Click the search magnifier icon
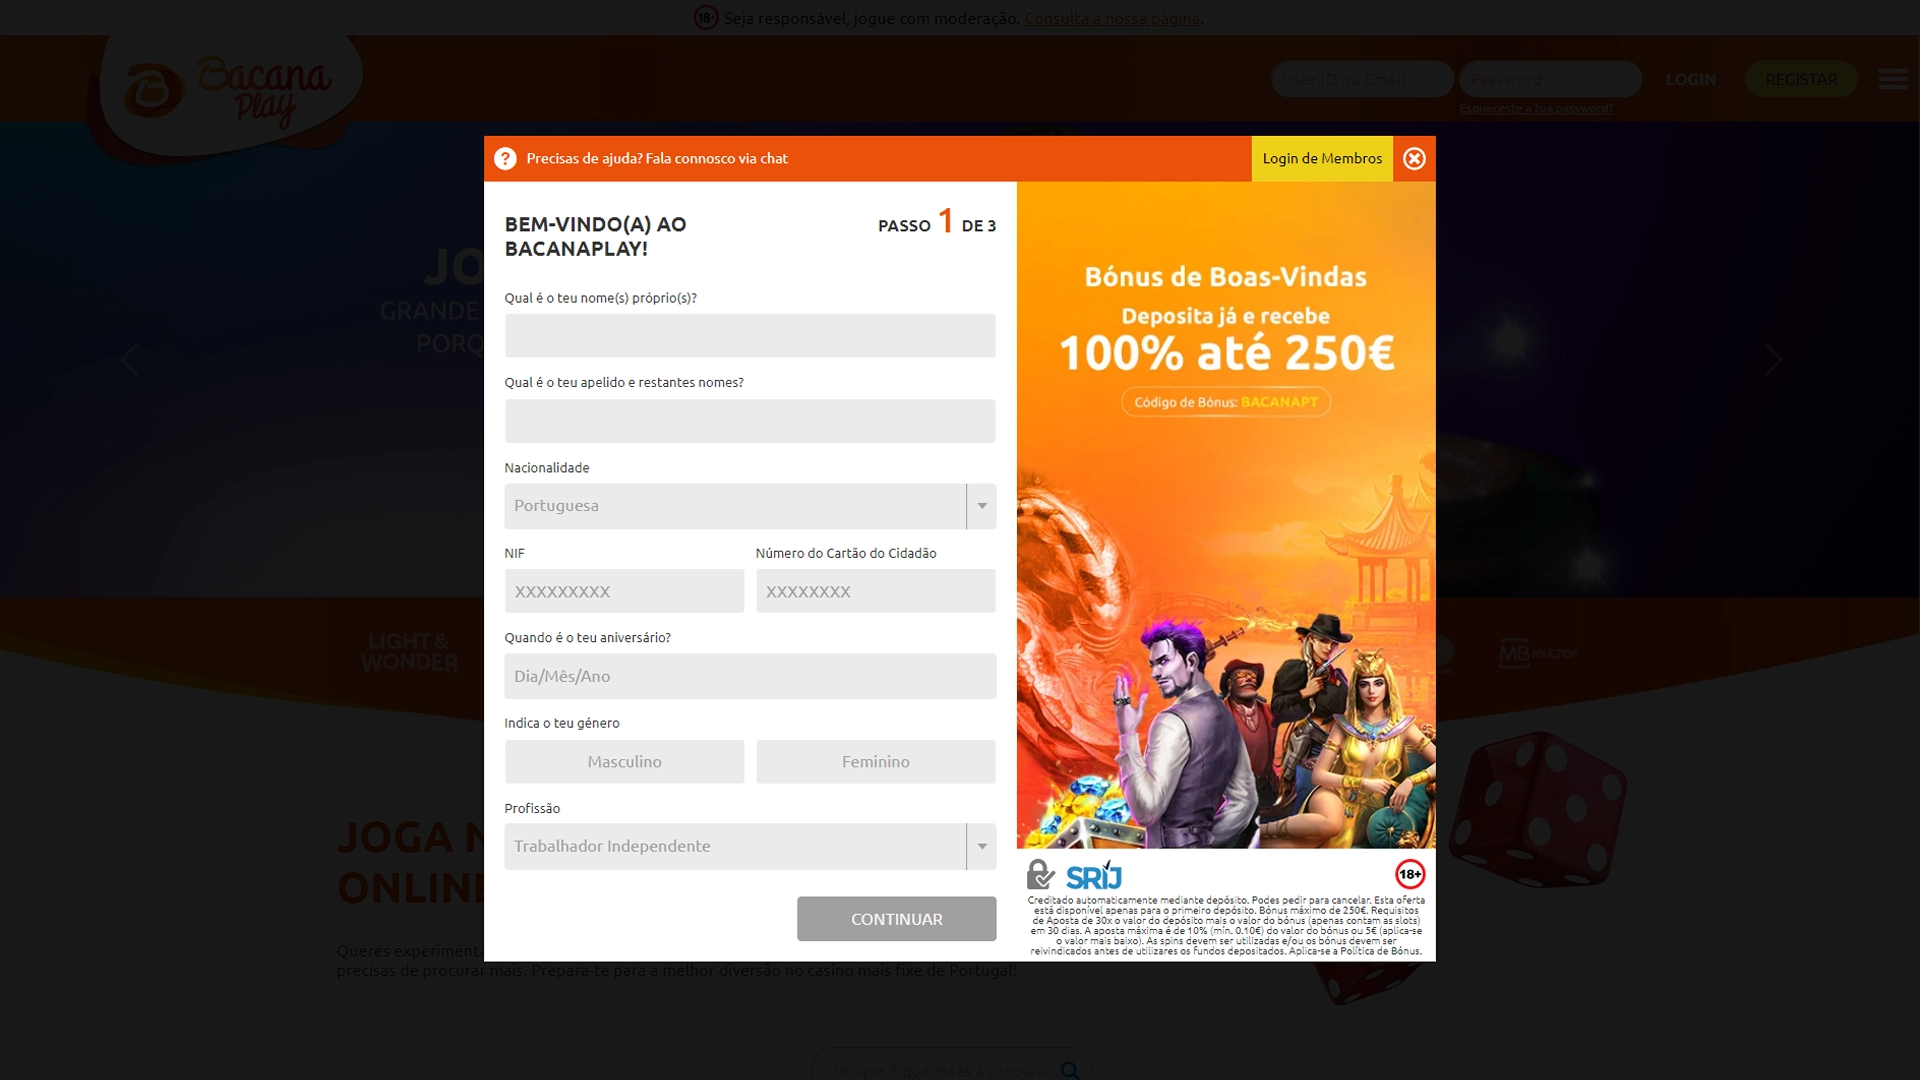The height and width of the screenshot is (1080, 1920). click(1069, 1070)
